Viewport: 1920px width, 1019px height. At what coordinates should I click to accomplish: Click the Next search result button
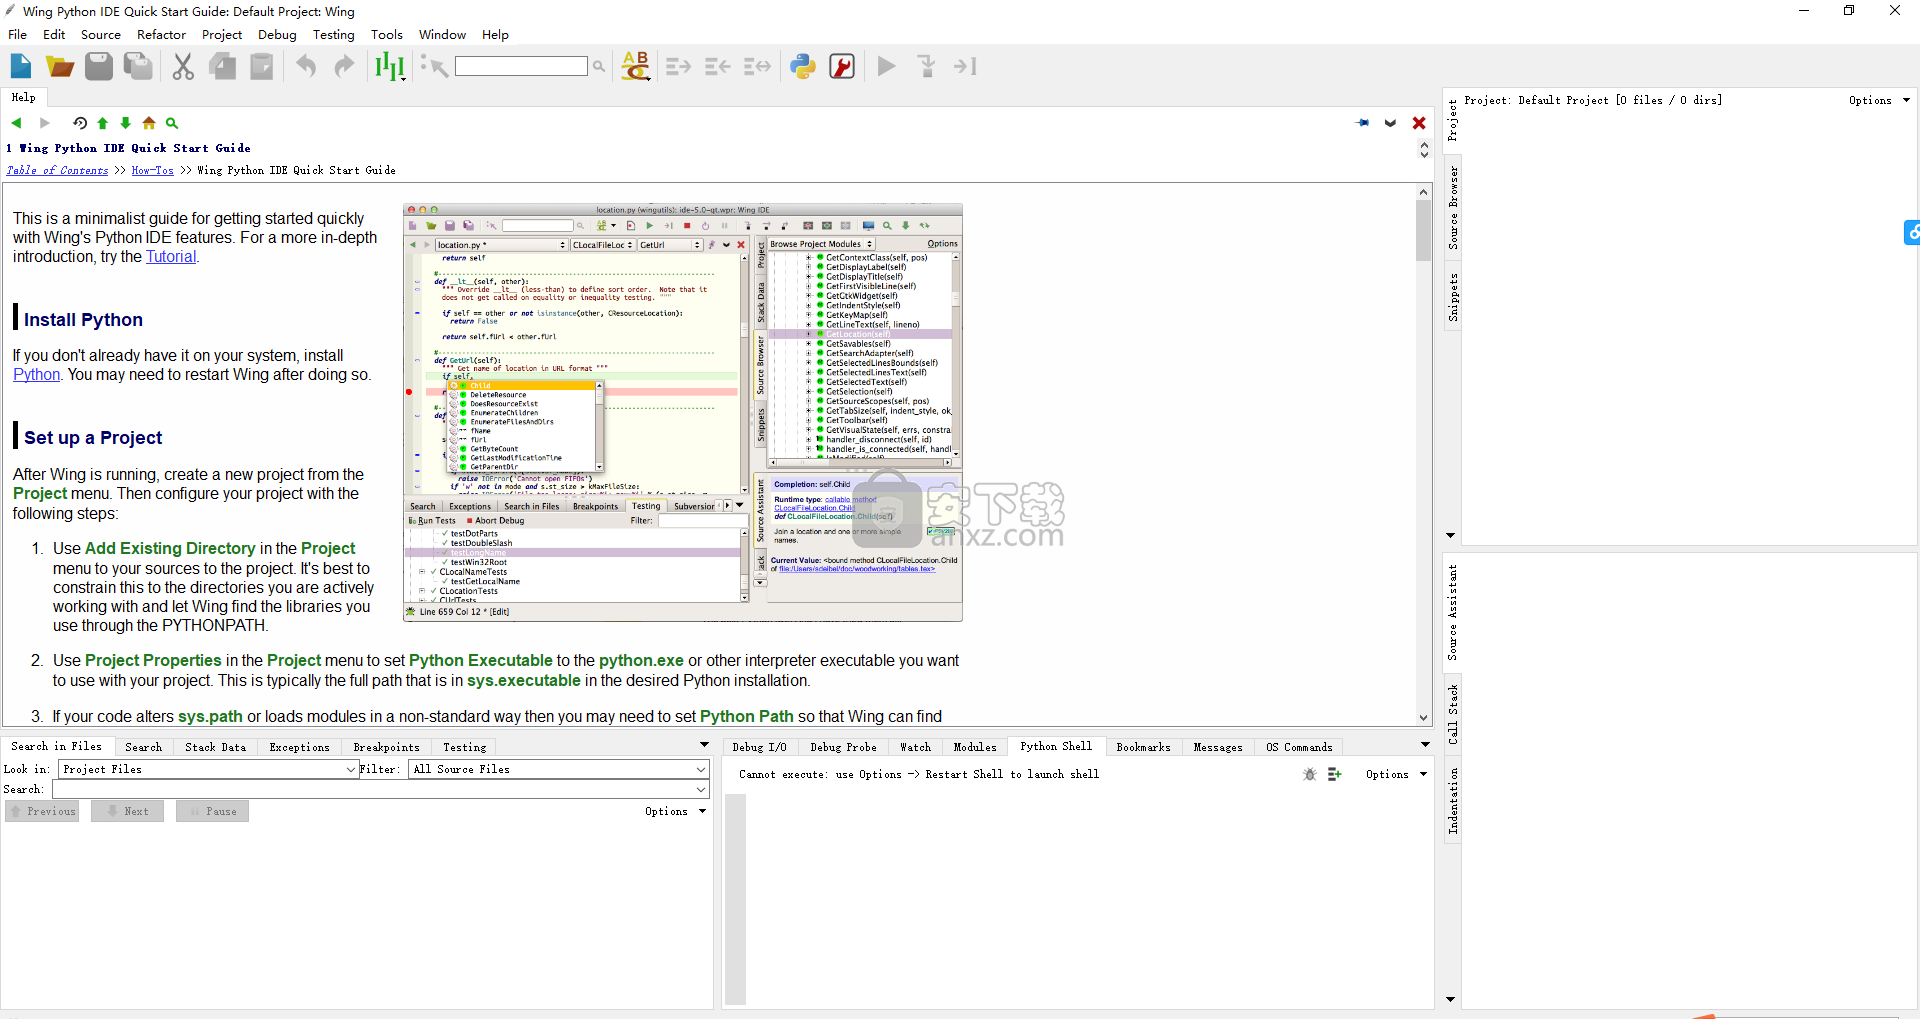click(x=128, y=811)
